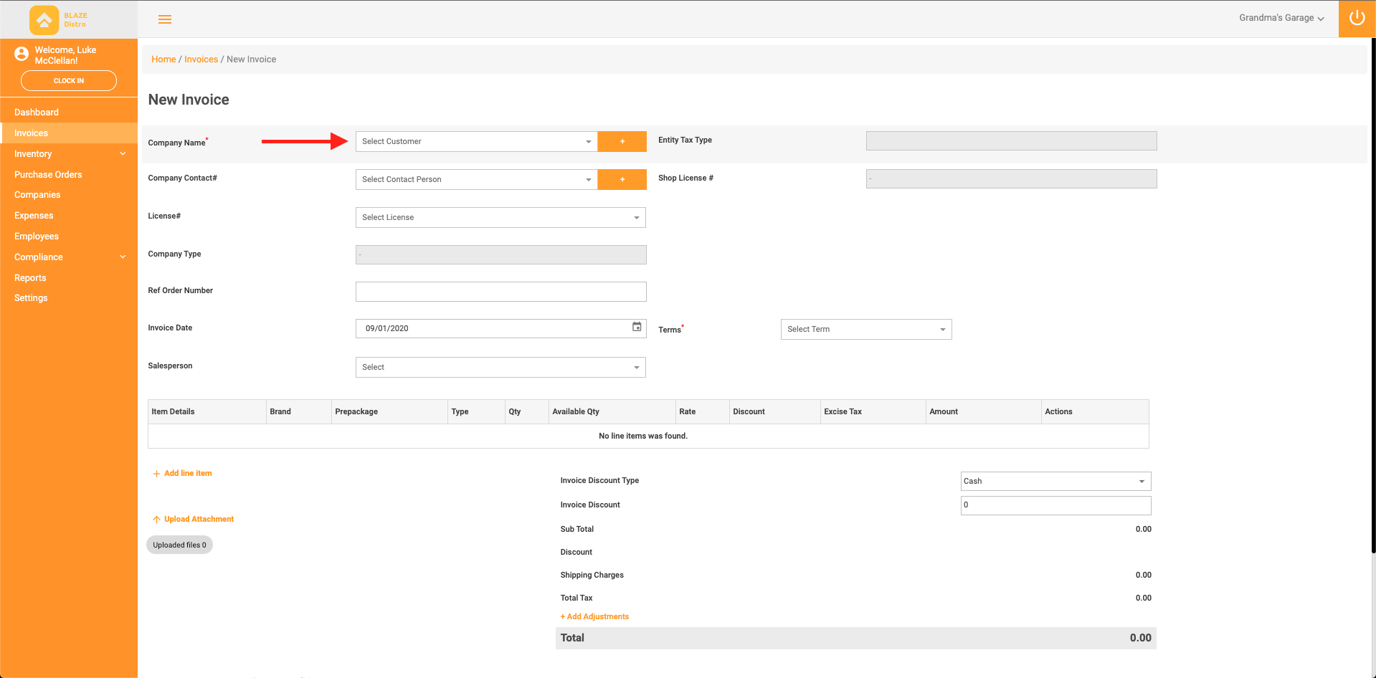
Task: Open the calendar picker for Invoice Date
Action: 636,327
